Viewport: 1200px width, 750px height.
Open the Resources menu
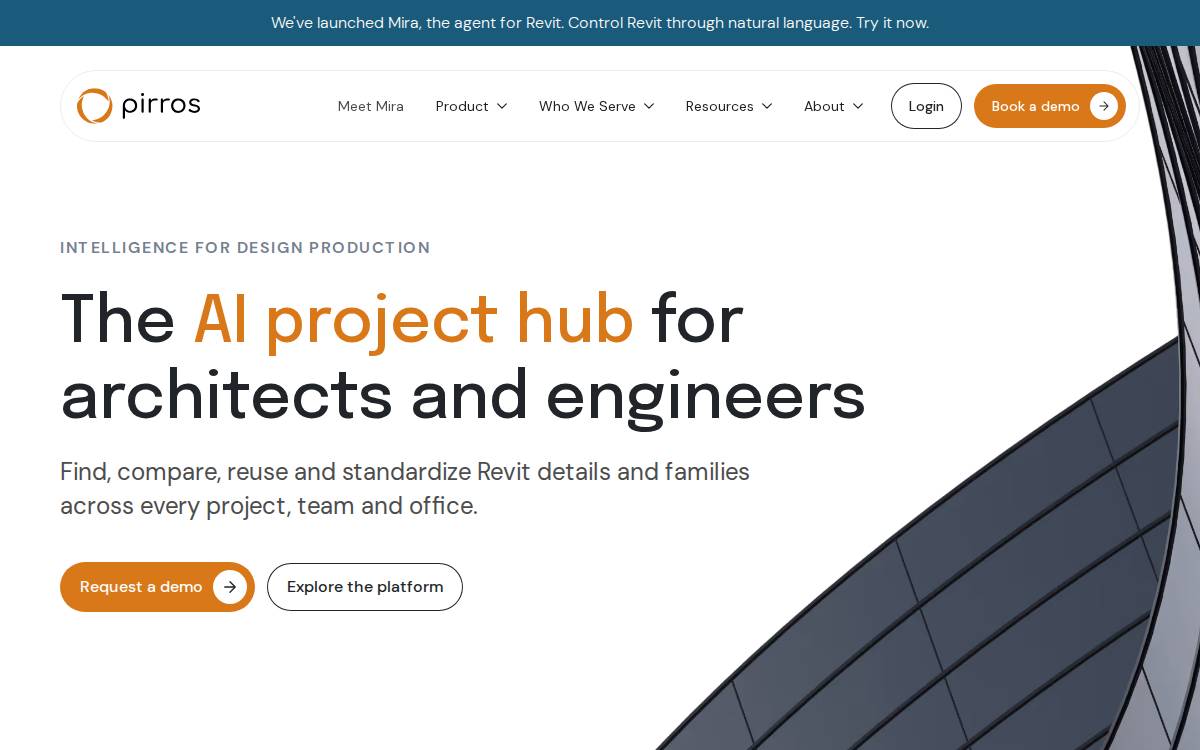(729, 106)
